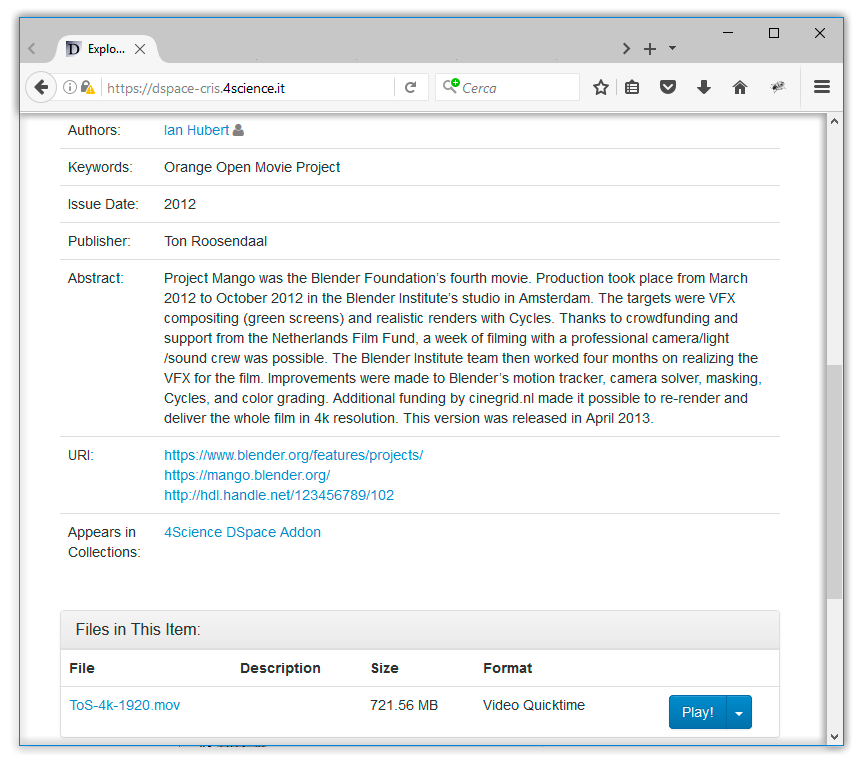Open a new tab with plus icon

pos(650,49)
